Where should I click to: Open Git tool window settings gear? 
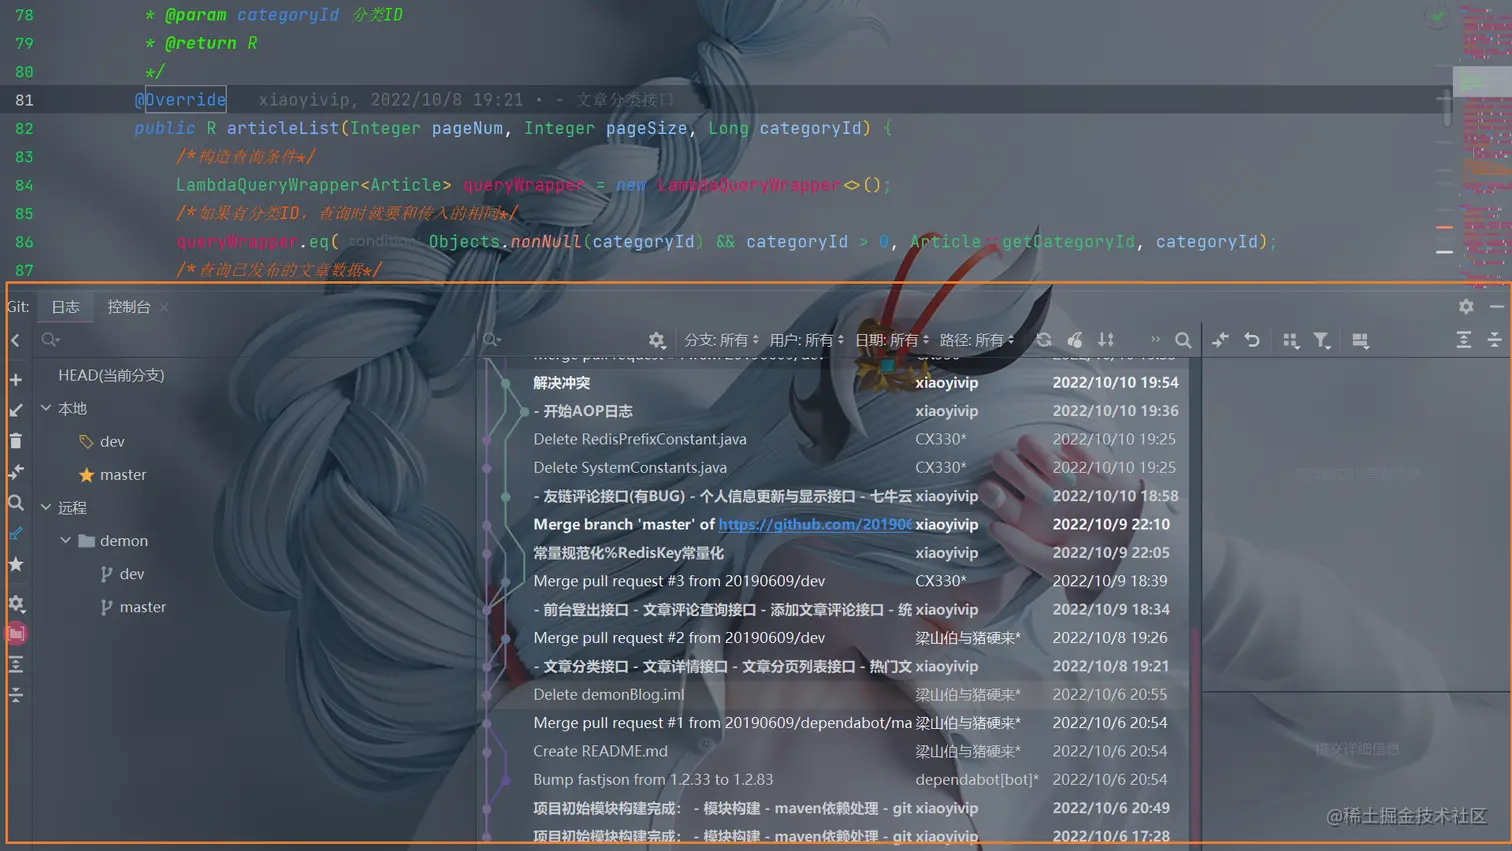(x=1466, y=307)
